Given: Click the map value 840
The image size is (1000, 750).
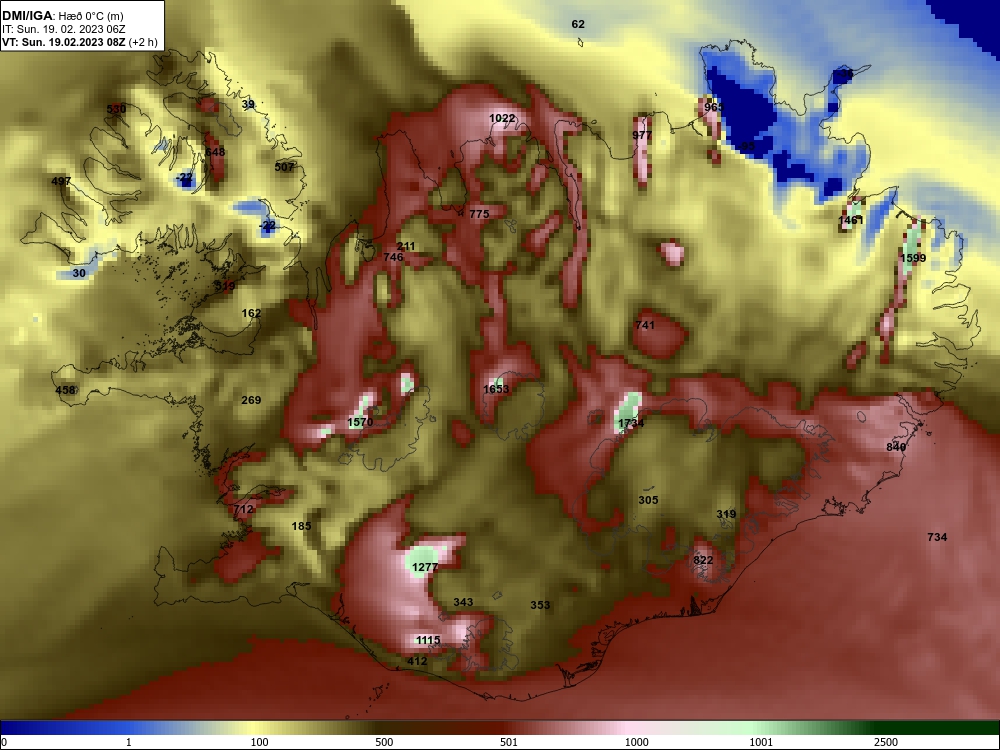Looking at the screenshot, I should (896, 448).
